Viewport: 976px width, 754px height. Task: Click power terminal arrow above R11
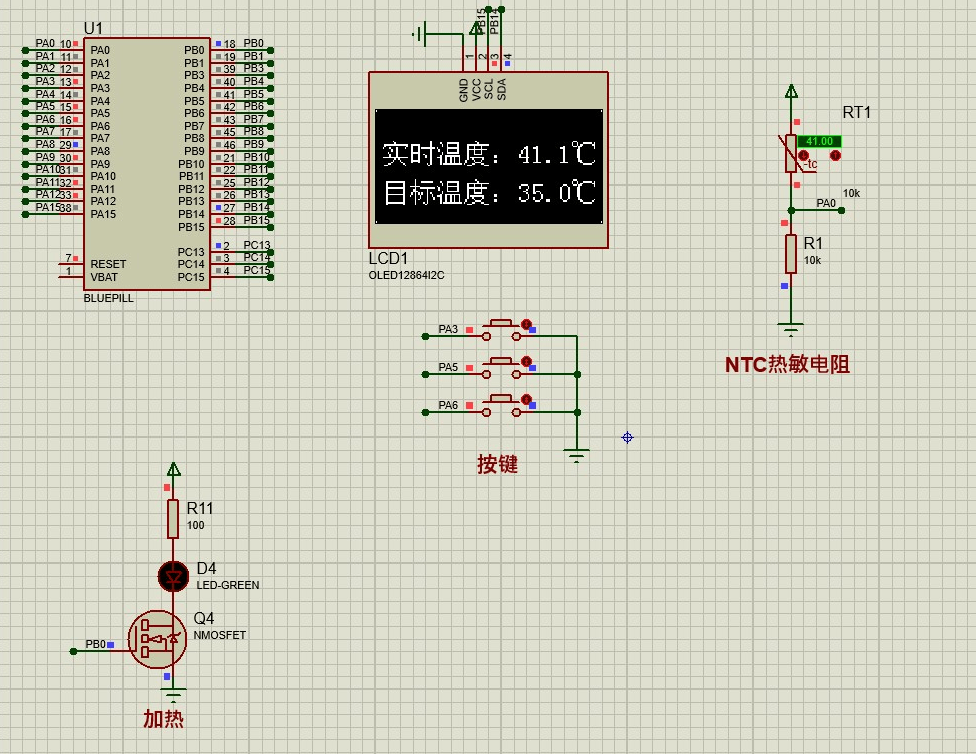(x=173, y=469)
